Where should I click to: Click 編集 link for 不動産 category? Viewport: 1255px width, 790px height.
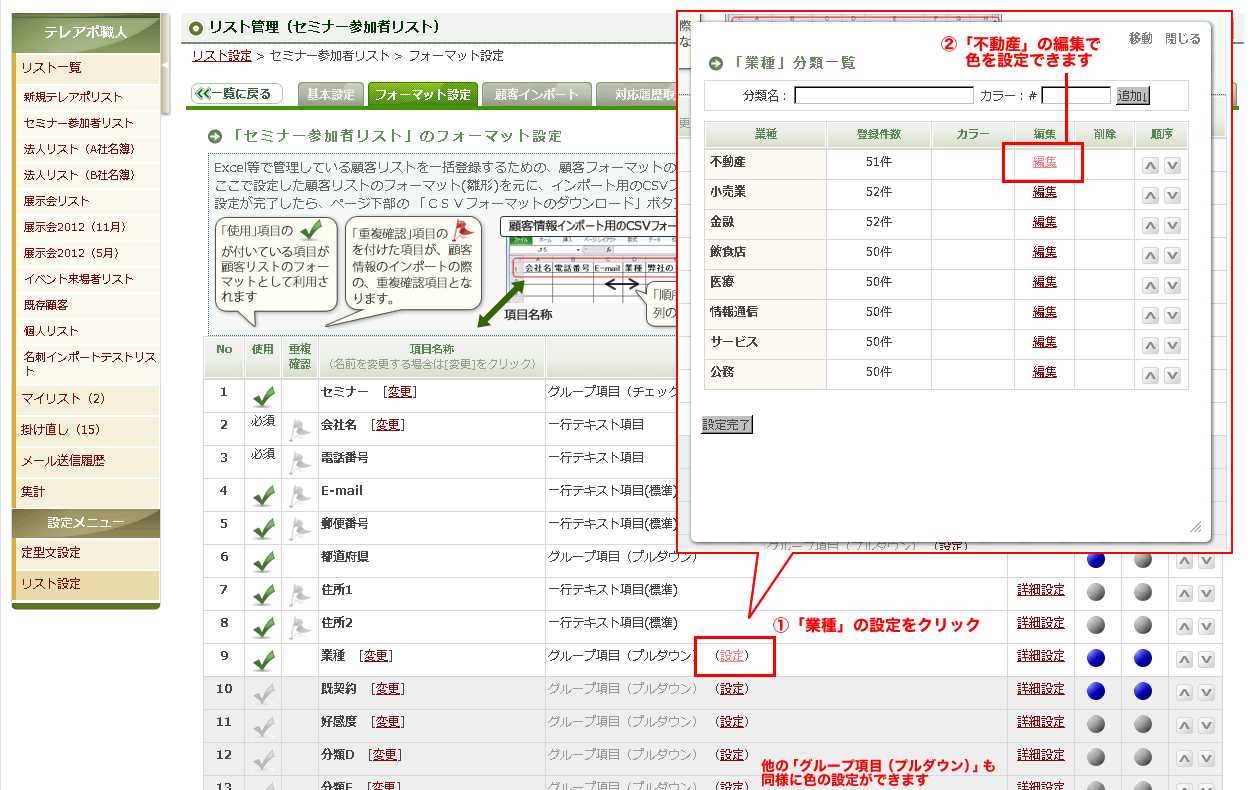1044,162
